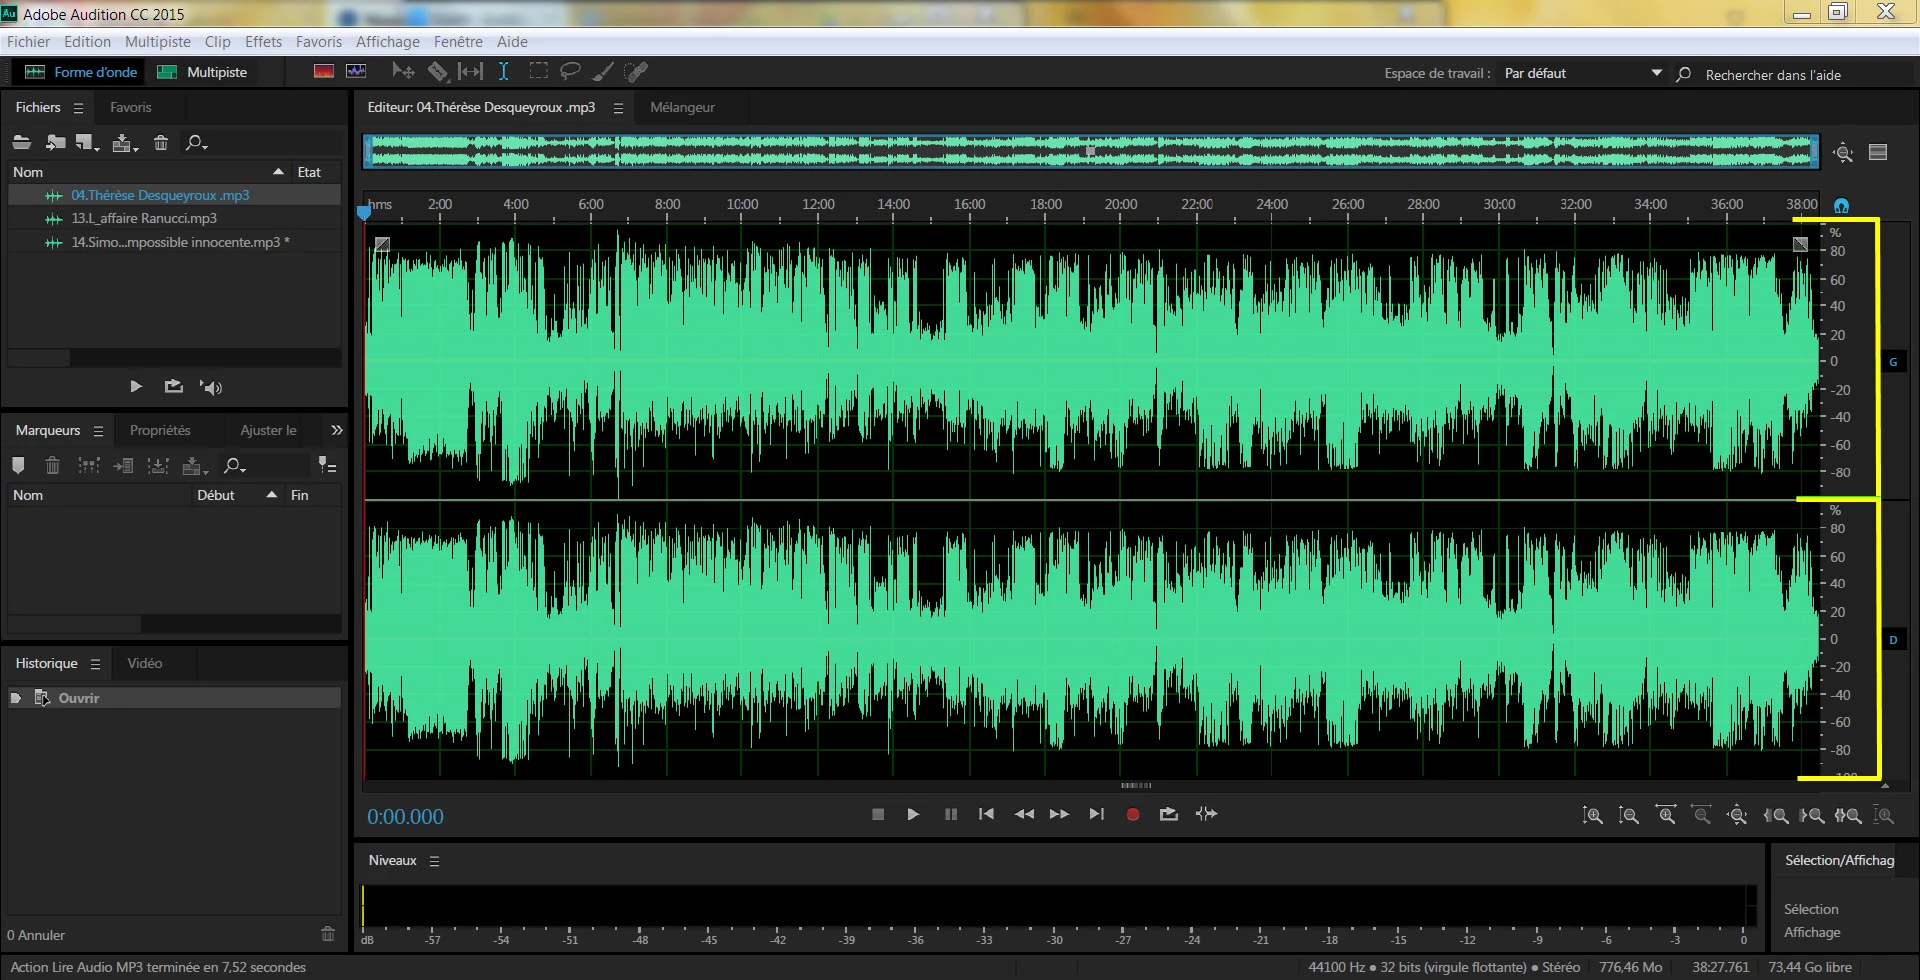Screen dimensions: 1920x980
Task: Click the red Record button
Action: (1133, 815)
